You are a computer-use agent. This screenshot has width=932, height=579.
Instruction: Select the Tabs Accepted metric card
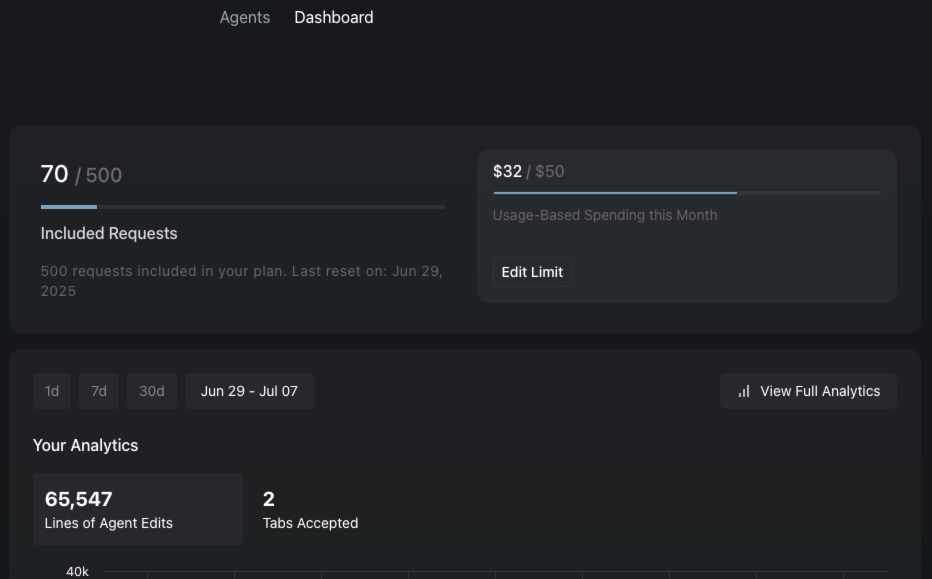click(310, 509)
